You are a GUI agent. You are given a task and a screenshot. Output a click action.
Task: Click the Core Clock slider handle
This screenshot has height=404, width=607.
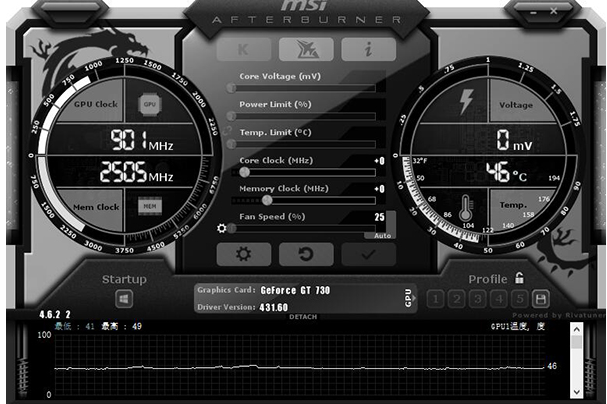244,172
